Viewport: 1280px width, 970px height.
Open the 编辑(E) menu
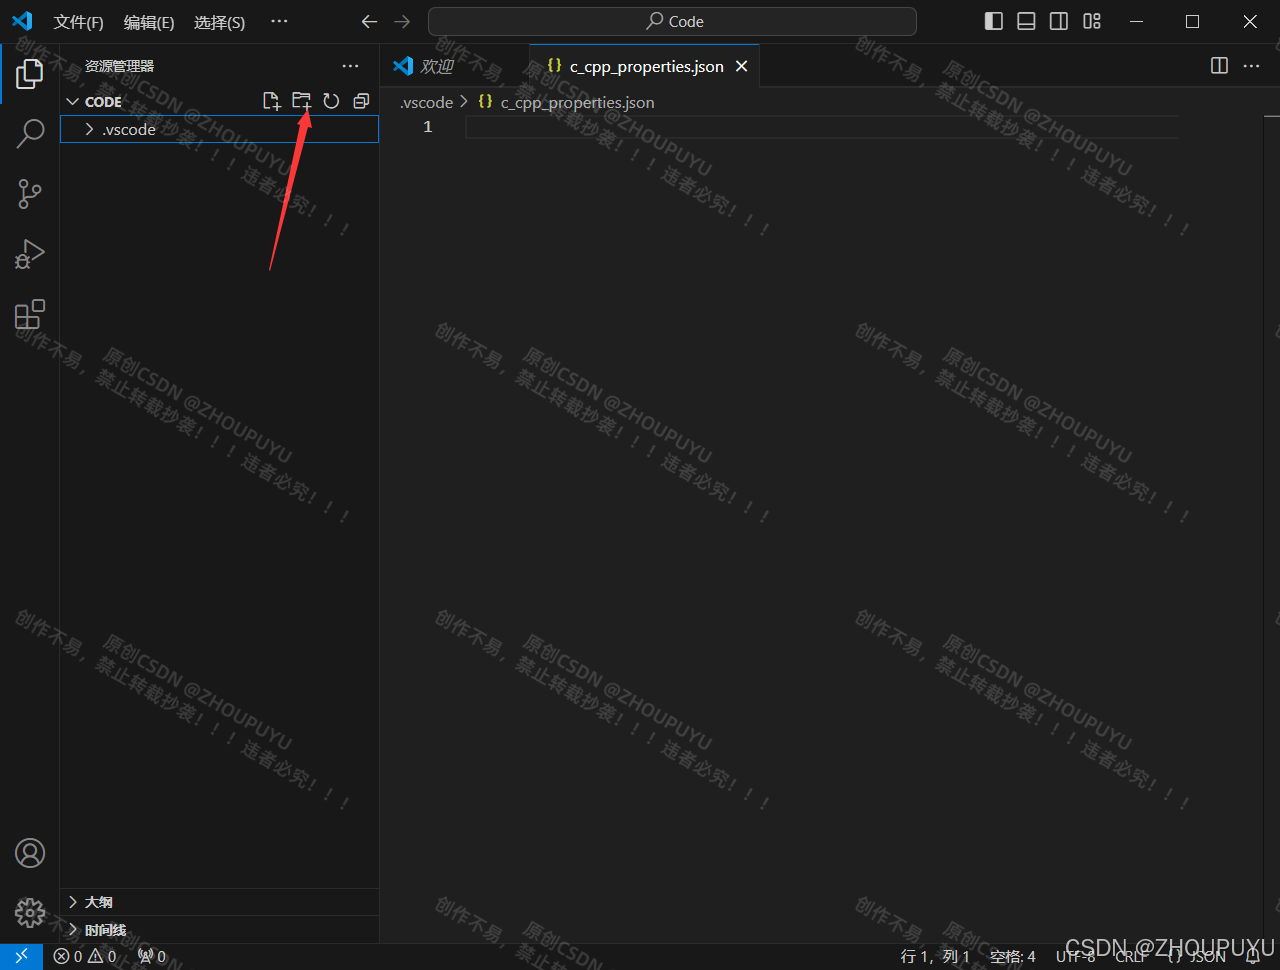[x=149, y=22]
